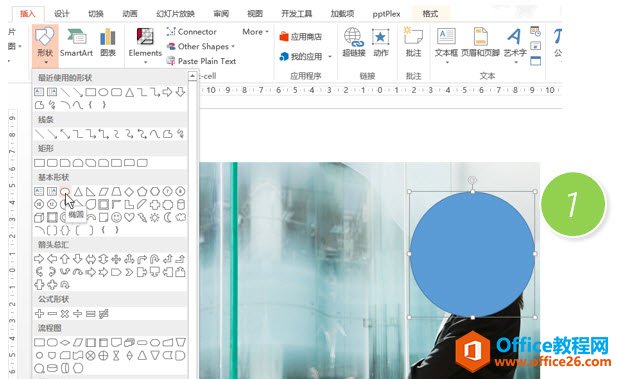Choose the not-equal equation shape
Viewport: 618px width, 379px height.
[x=104, y=314]
